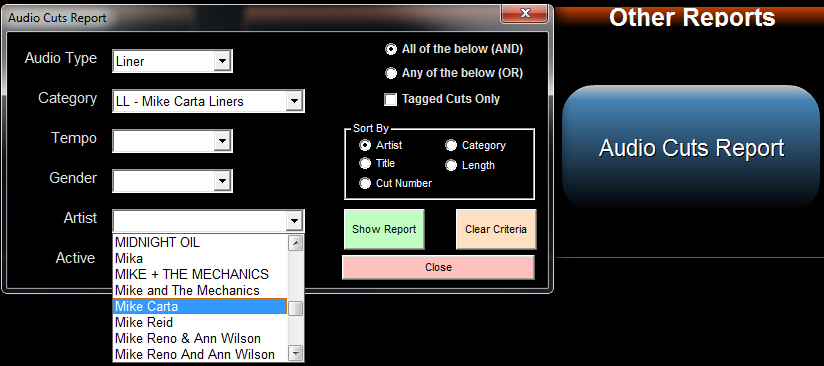This screenshot has width=824, height=366.
Task: Sort by Category radio button
Action: pyautogui.click(x=451, y=145)
